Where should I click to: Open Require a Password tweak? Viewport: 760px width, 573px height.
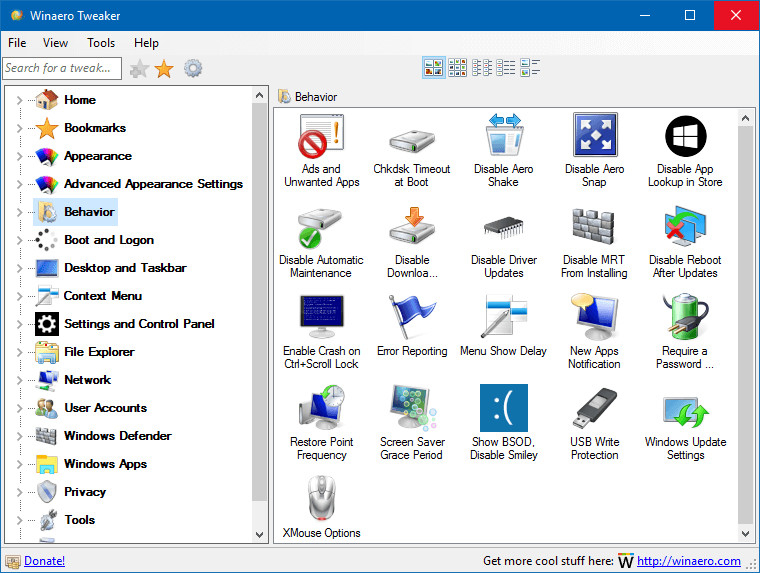[685, 333]
